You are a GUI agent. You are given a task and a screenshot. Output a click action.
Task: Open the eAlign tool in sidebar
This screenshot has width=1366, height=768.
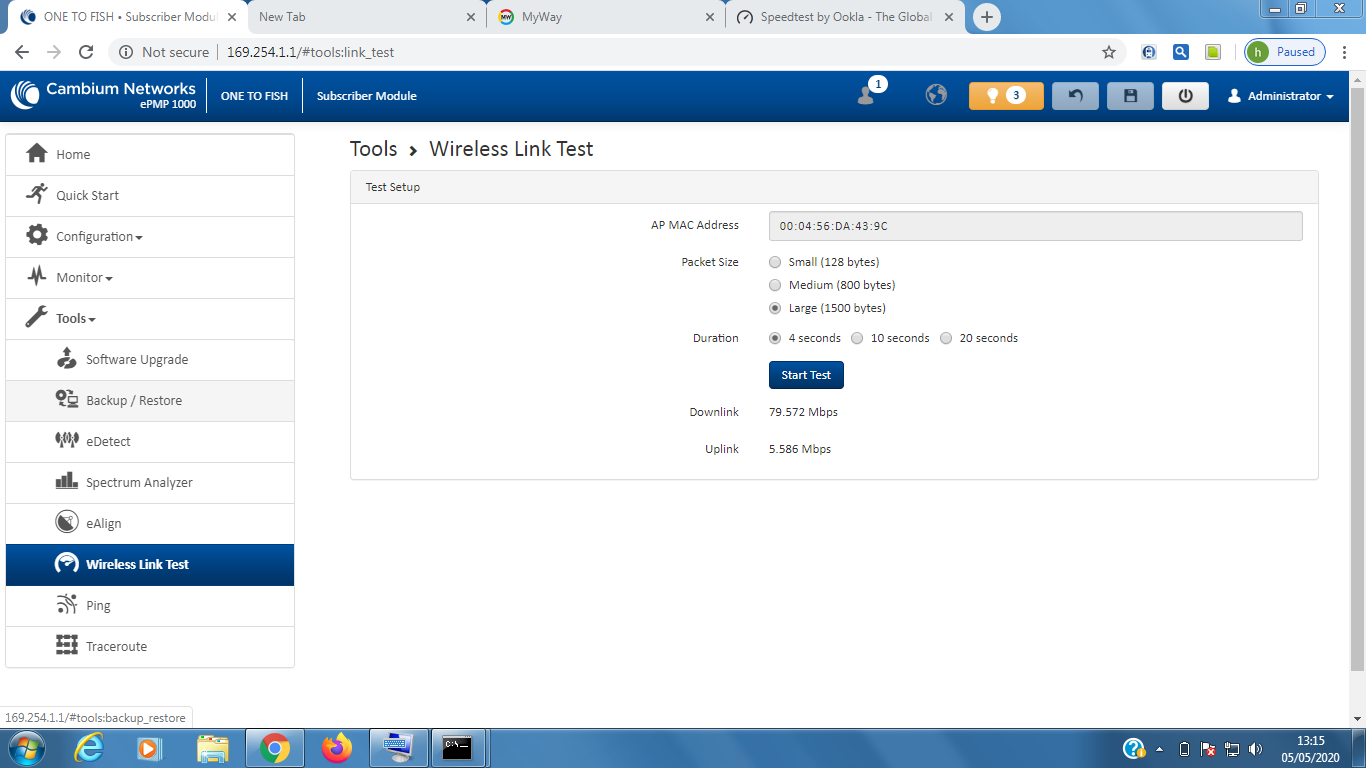[x=103, y=523]
